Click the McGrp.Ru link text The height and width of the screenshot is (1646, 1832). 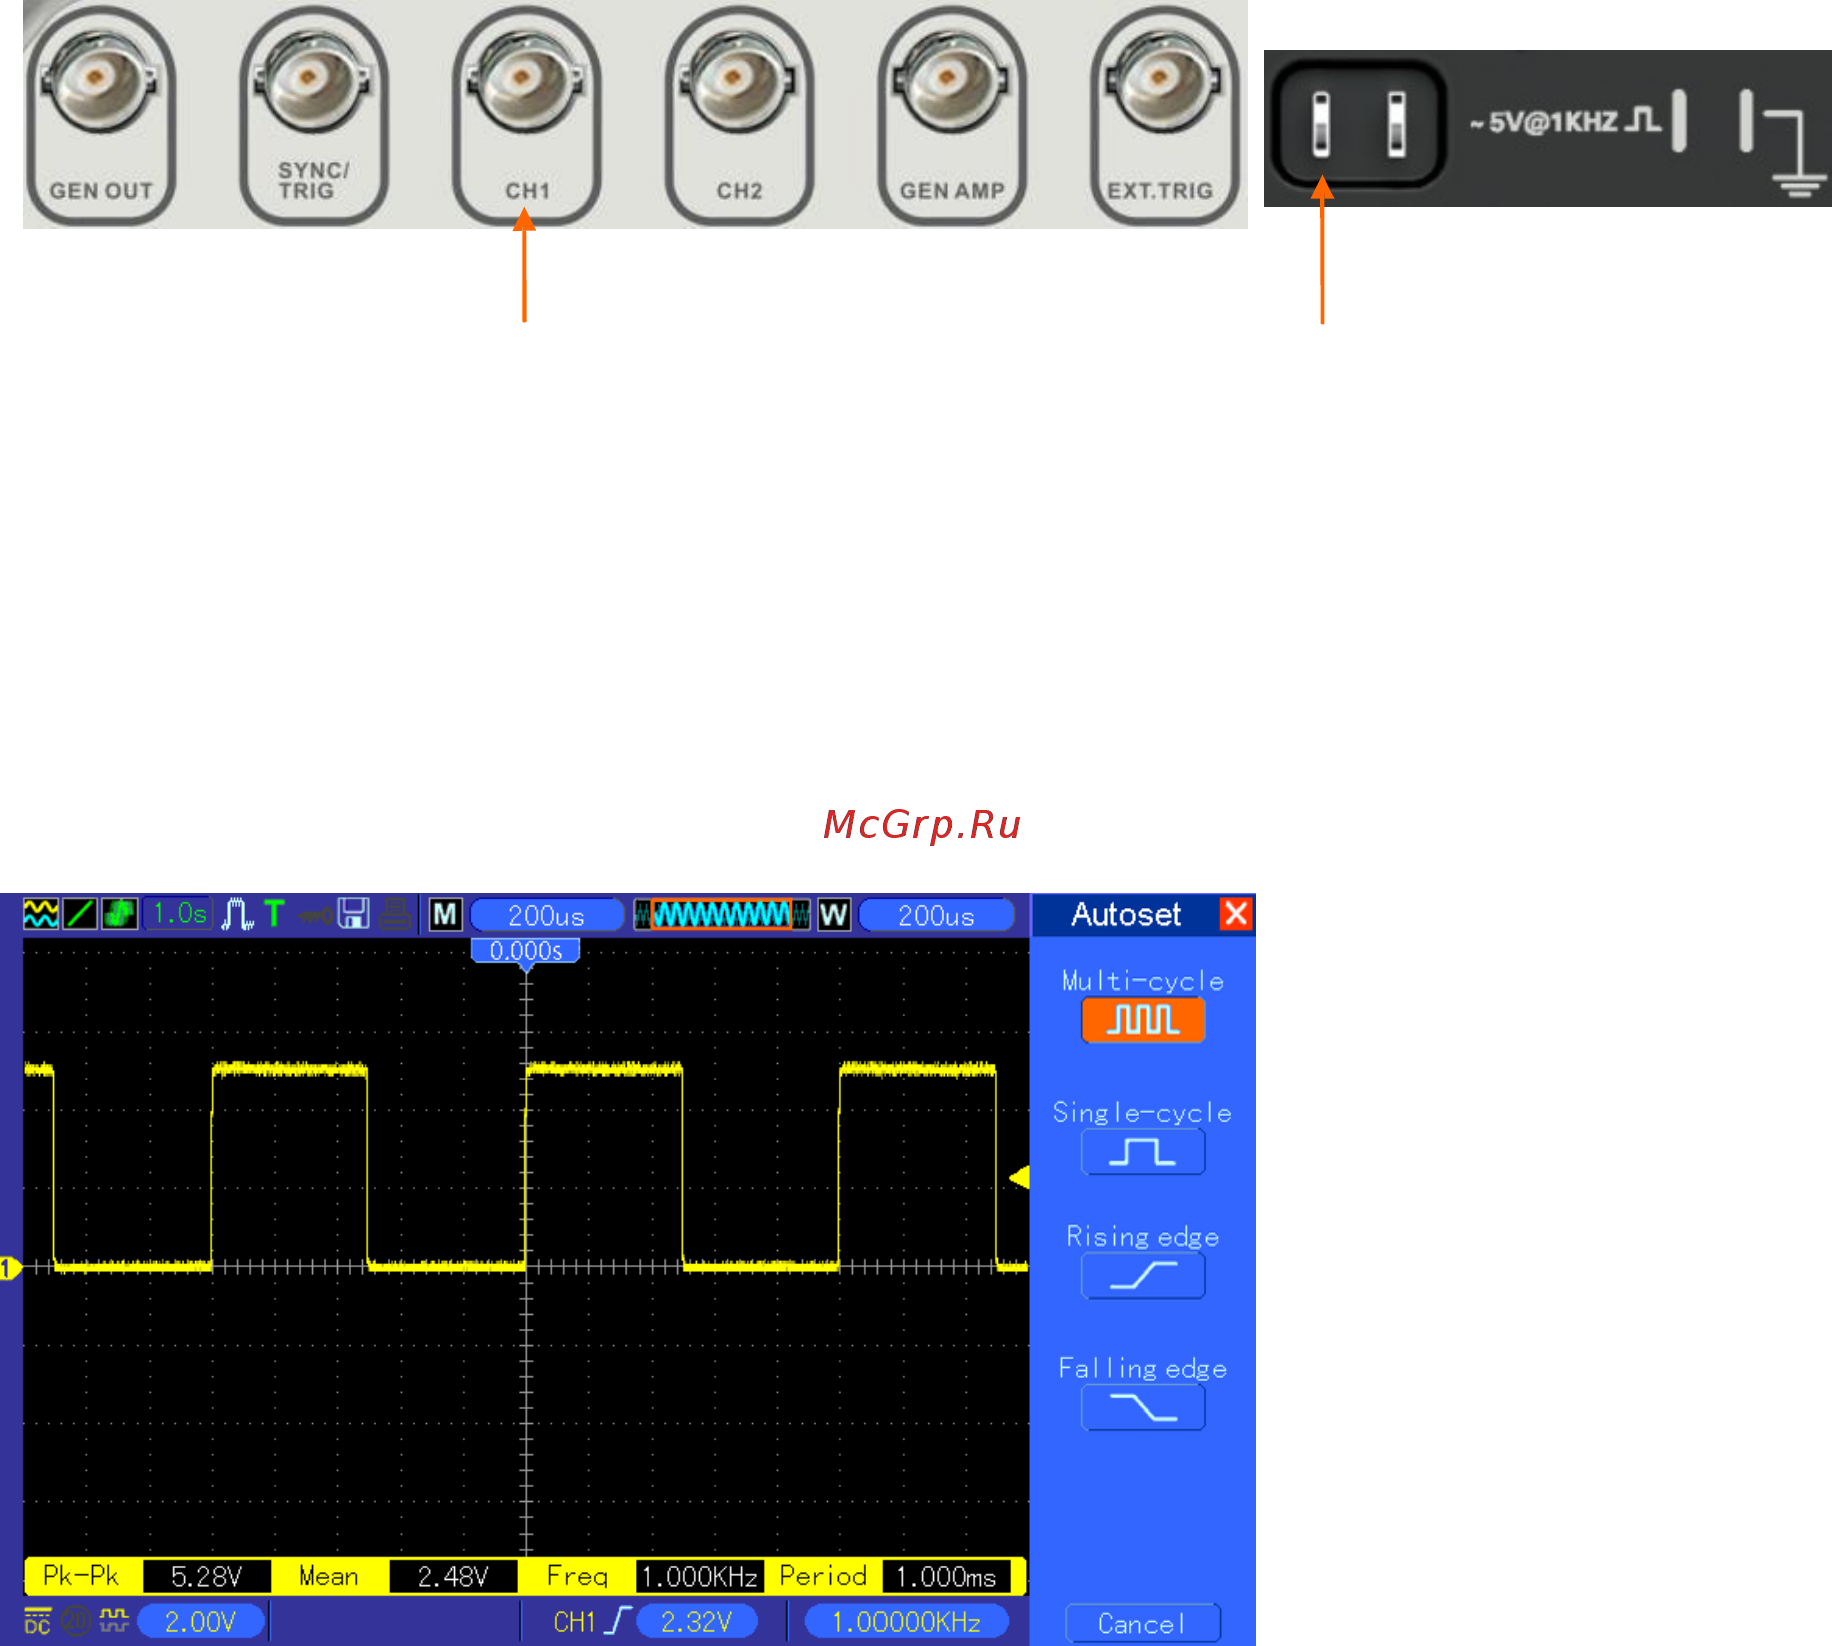coord(921,825)
